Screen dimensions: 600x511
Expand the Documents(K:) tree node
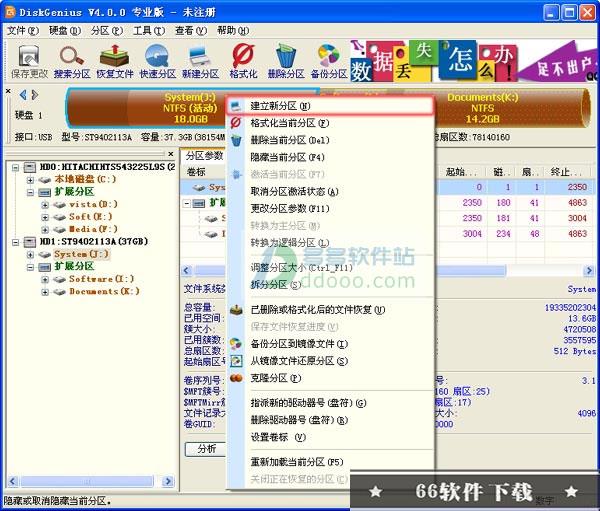point(45,292)
